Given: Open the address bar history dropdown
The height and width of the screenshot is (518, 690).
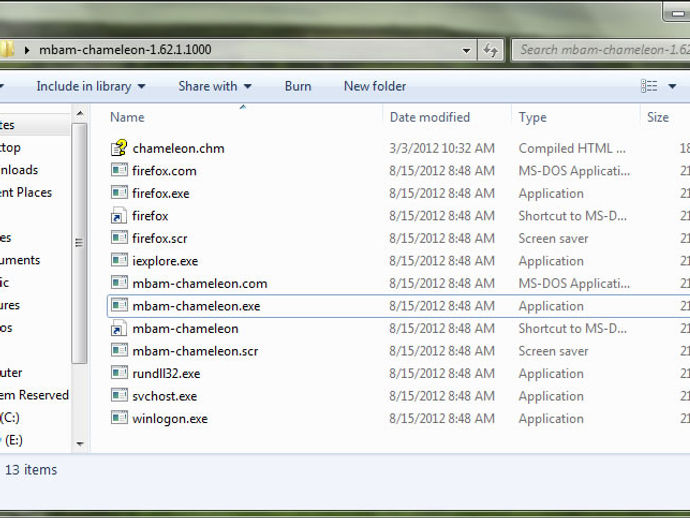Looking at the screenshot, I should (x=466, y=51).
